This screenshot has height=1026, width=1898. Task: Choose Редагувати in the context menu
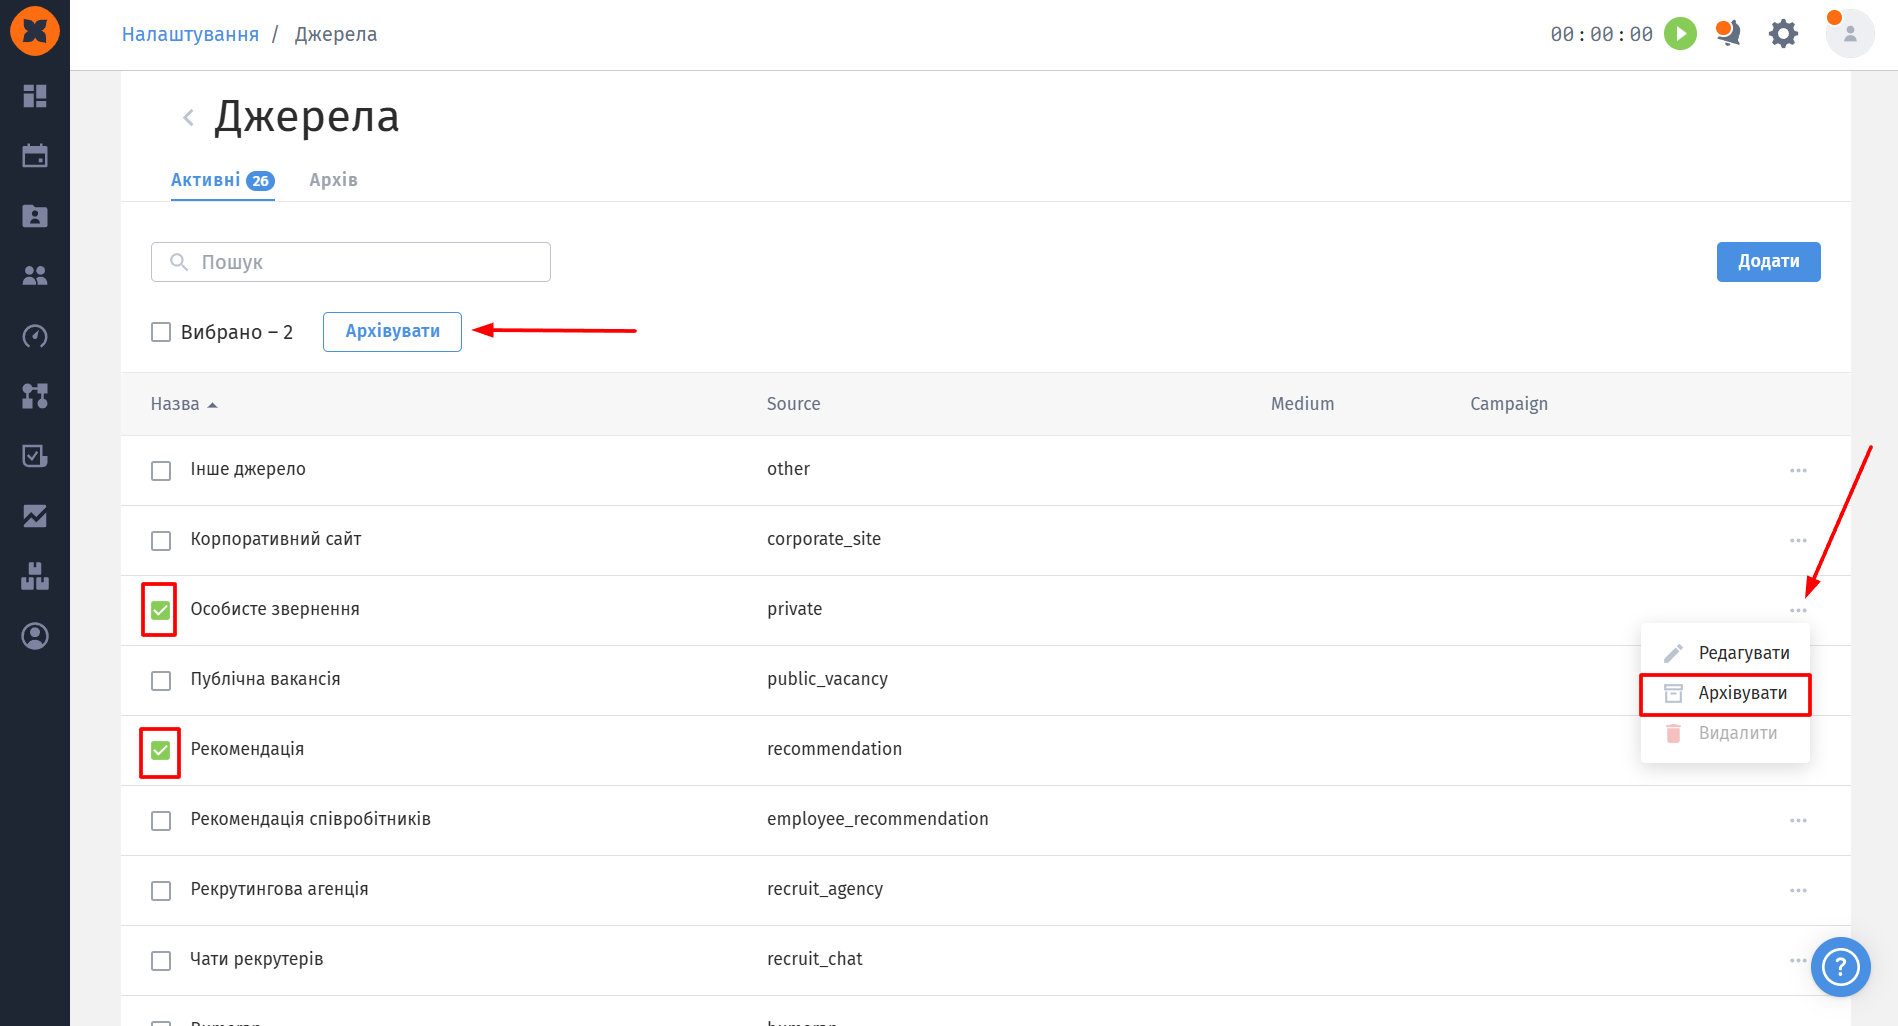[x=1726, y=653]
